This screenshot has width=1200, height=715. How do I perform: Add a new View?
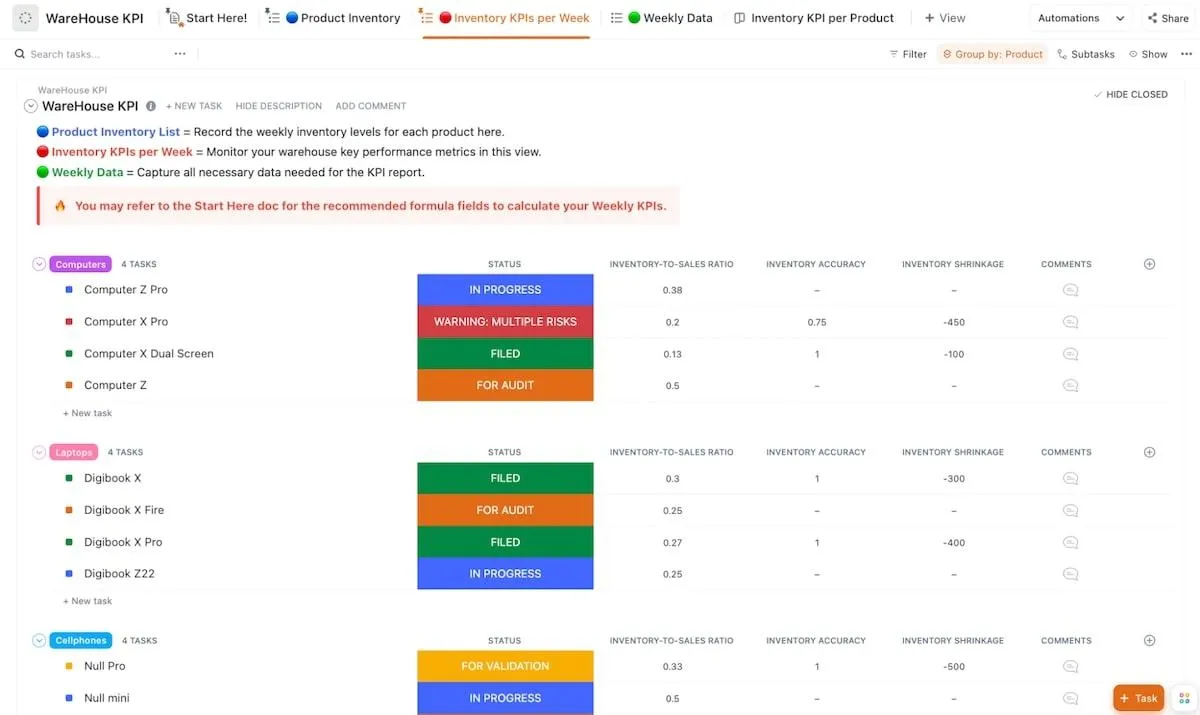pyautogui.click(x=945, y=18)
